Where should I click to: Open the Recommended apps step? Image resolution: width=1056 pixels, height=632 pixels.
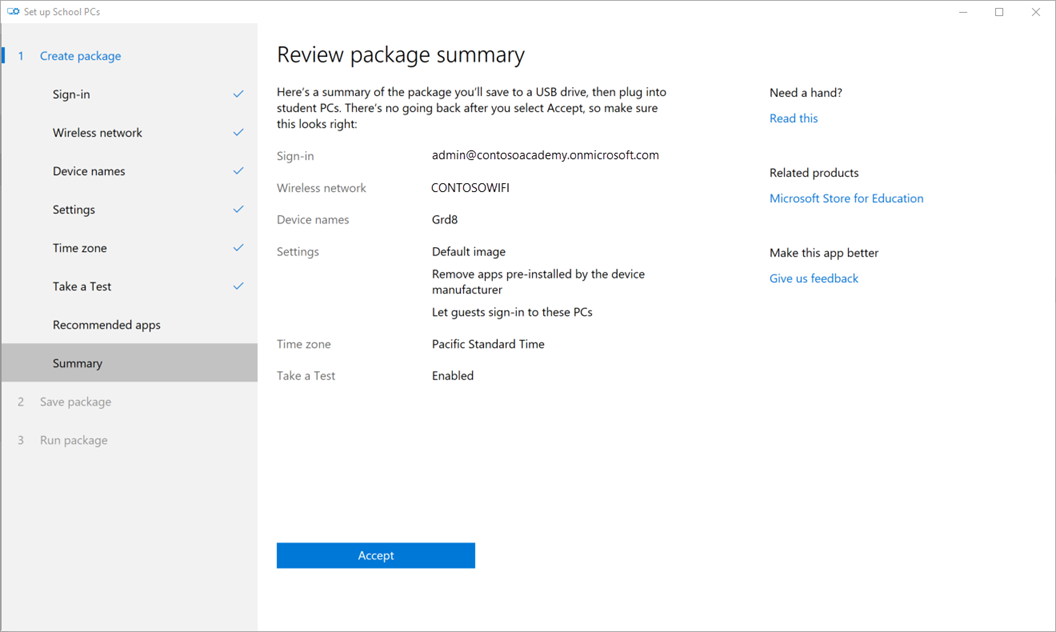[106, 325]
